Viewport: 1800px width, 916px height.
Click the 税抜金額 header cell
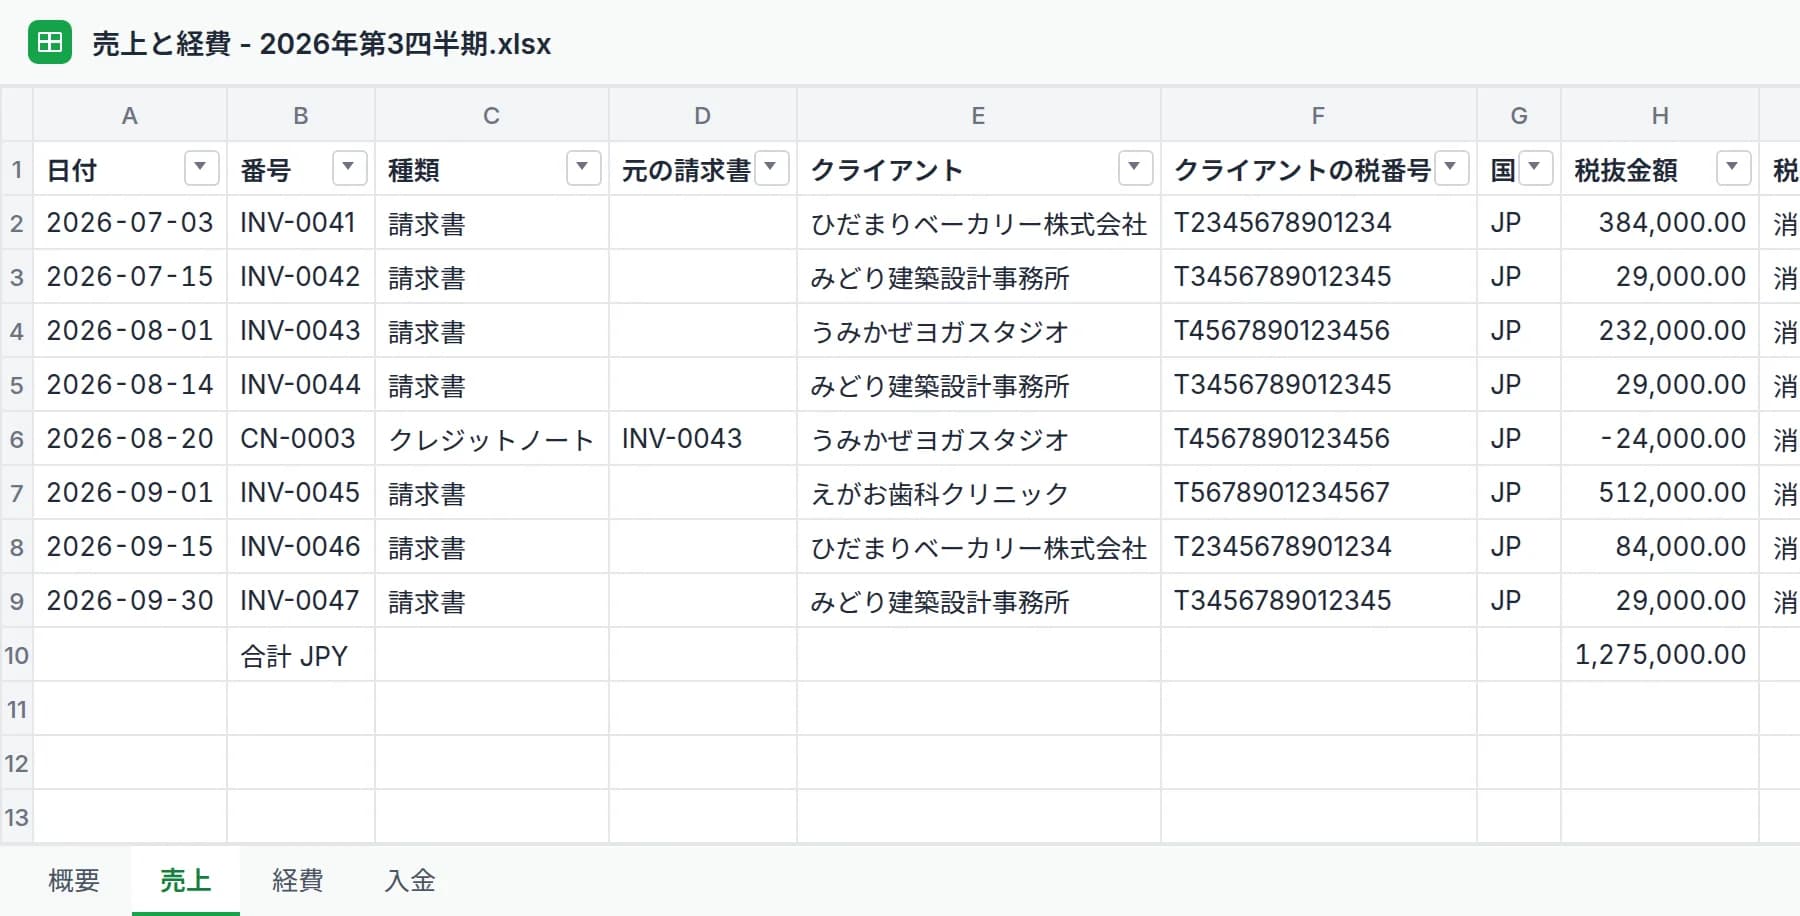coord(1660,168)
